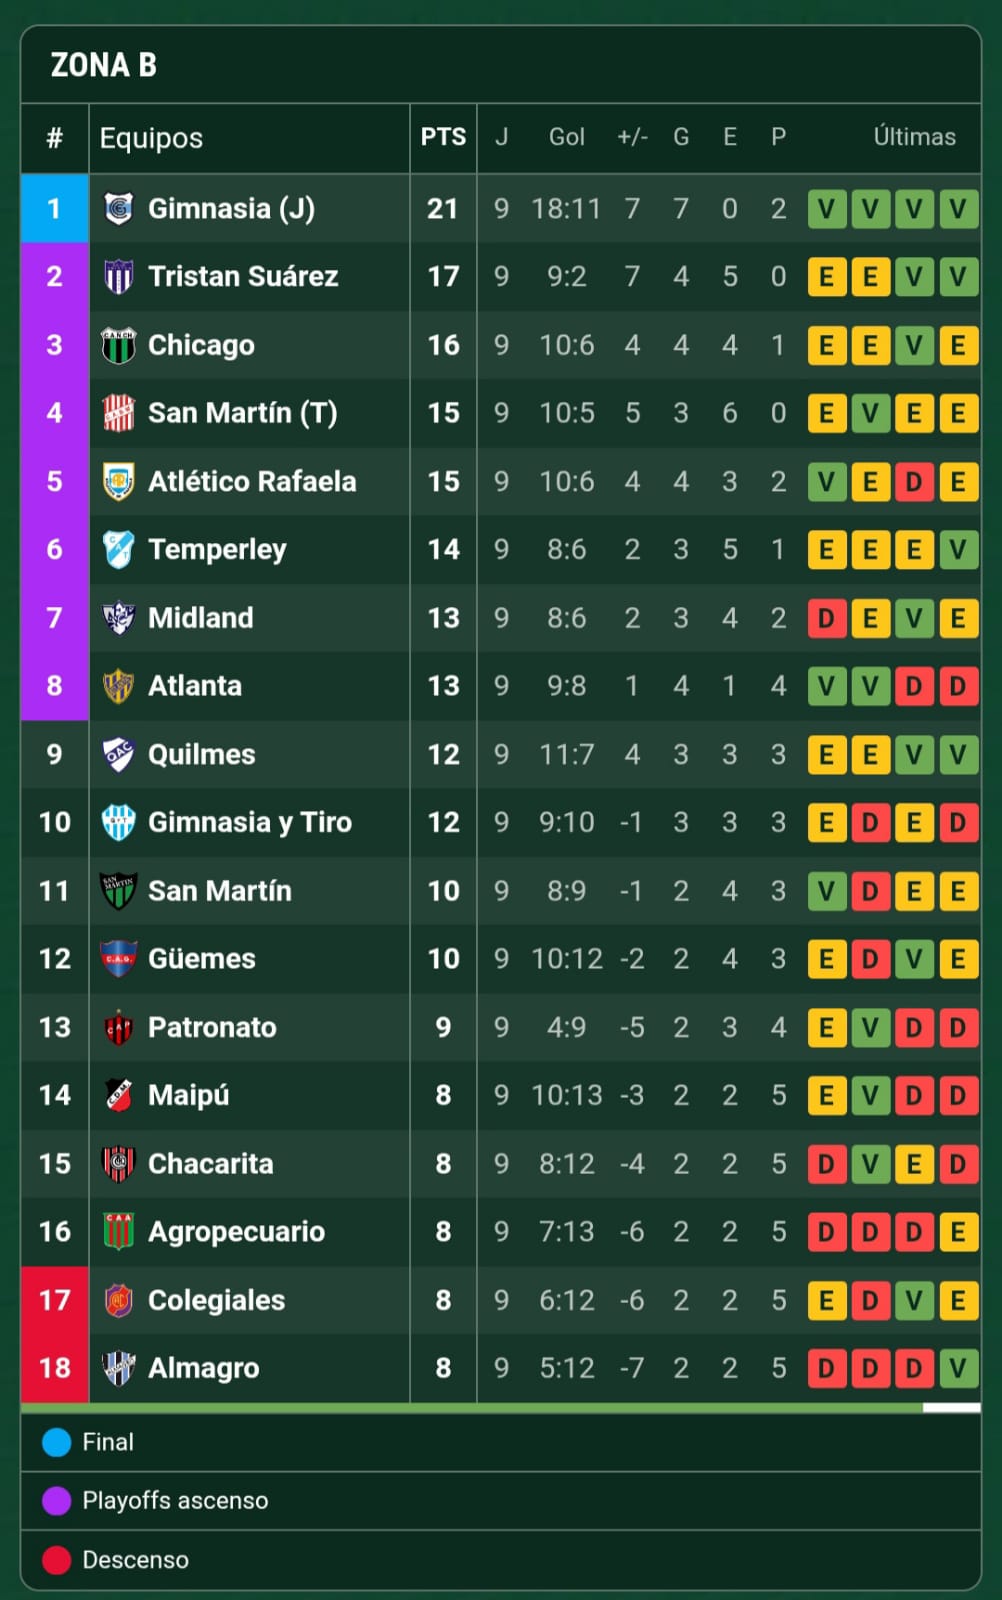1002x1600 pixels.
Task: Sort table by PTS column header
Action: [x=443, y=137]
